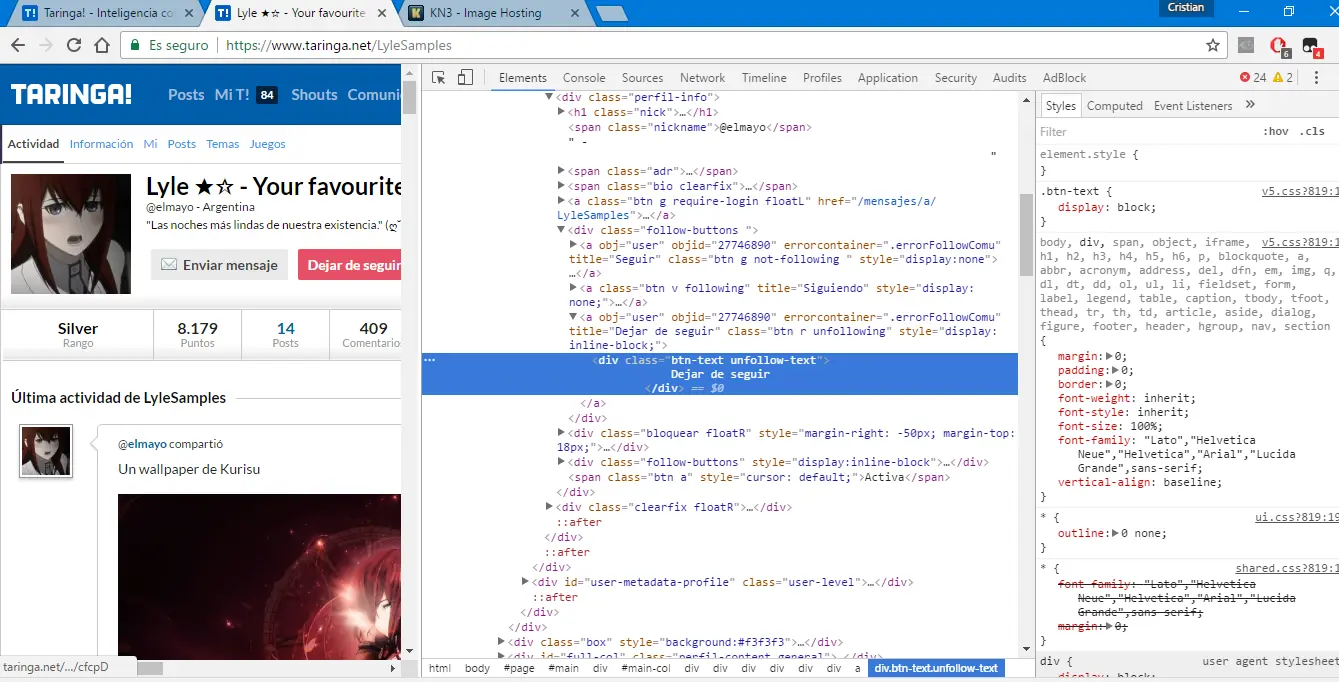
Task: Expand the margin property triangle in Styles
Action: [x=1110, y=356]
